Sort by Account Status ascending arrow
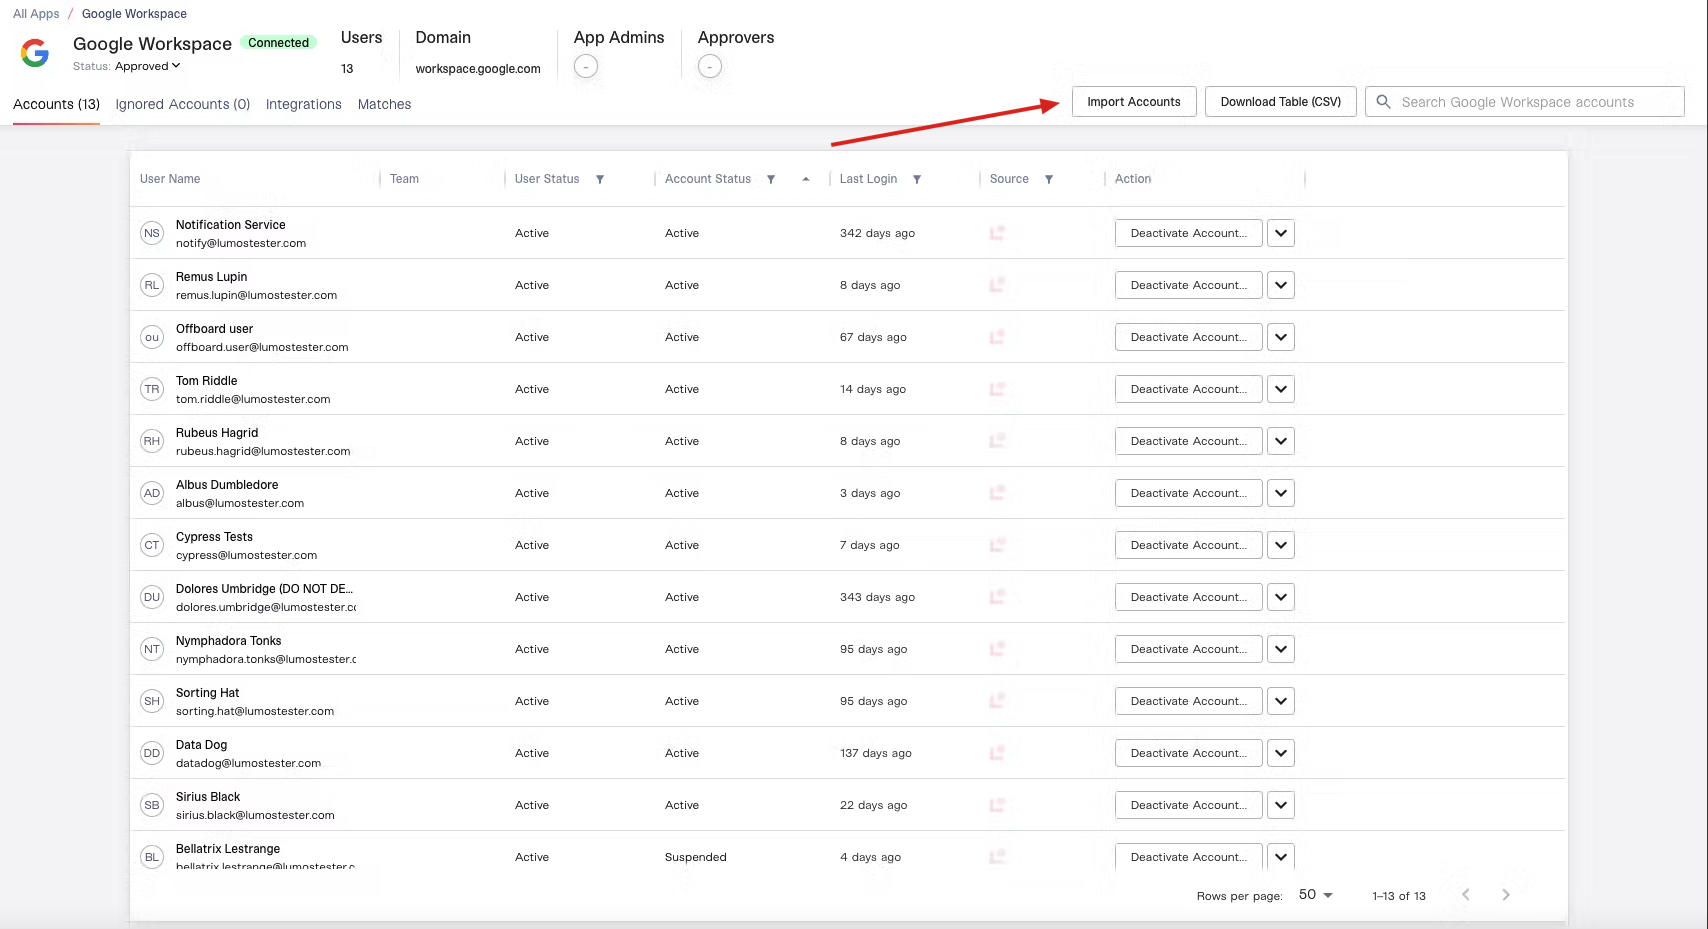The image size is (1708, 929). click(x=806, y=179)
